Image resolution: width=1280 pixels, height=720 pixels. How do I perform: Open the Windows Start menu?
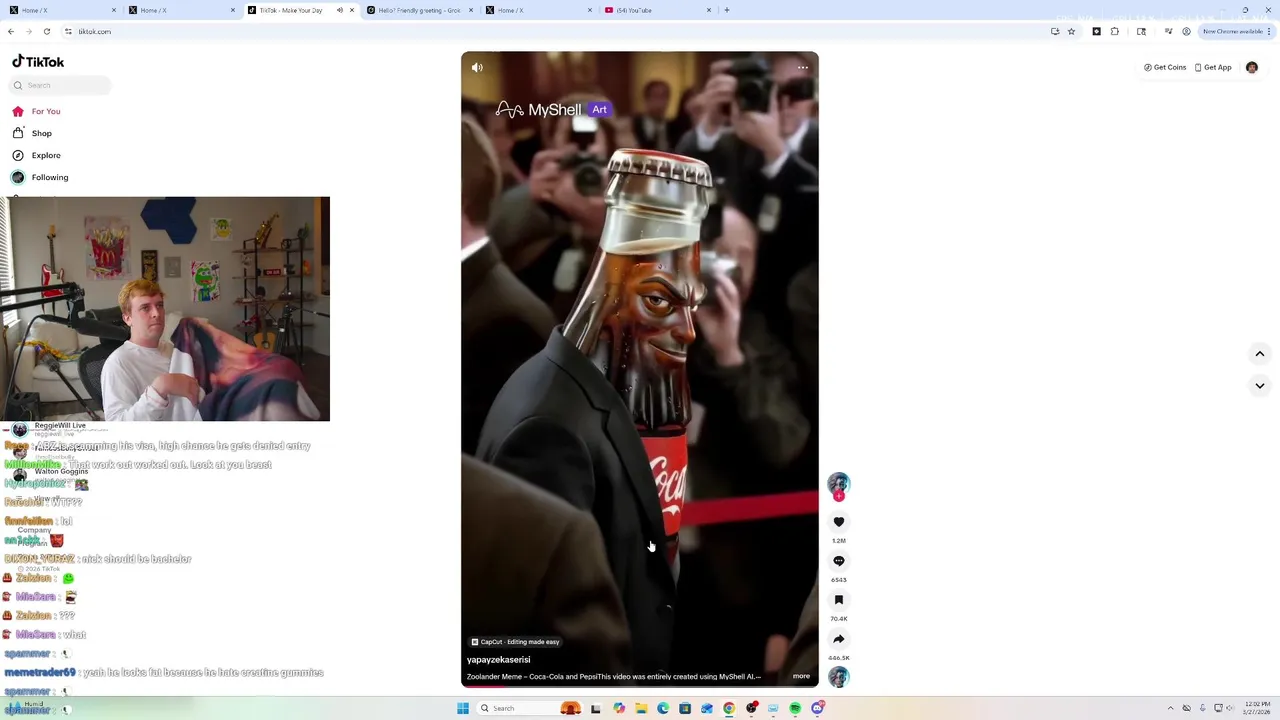click(x=463, y=708)
